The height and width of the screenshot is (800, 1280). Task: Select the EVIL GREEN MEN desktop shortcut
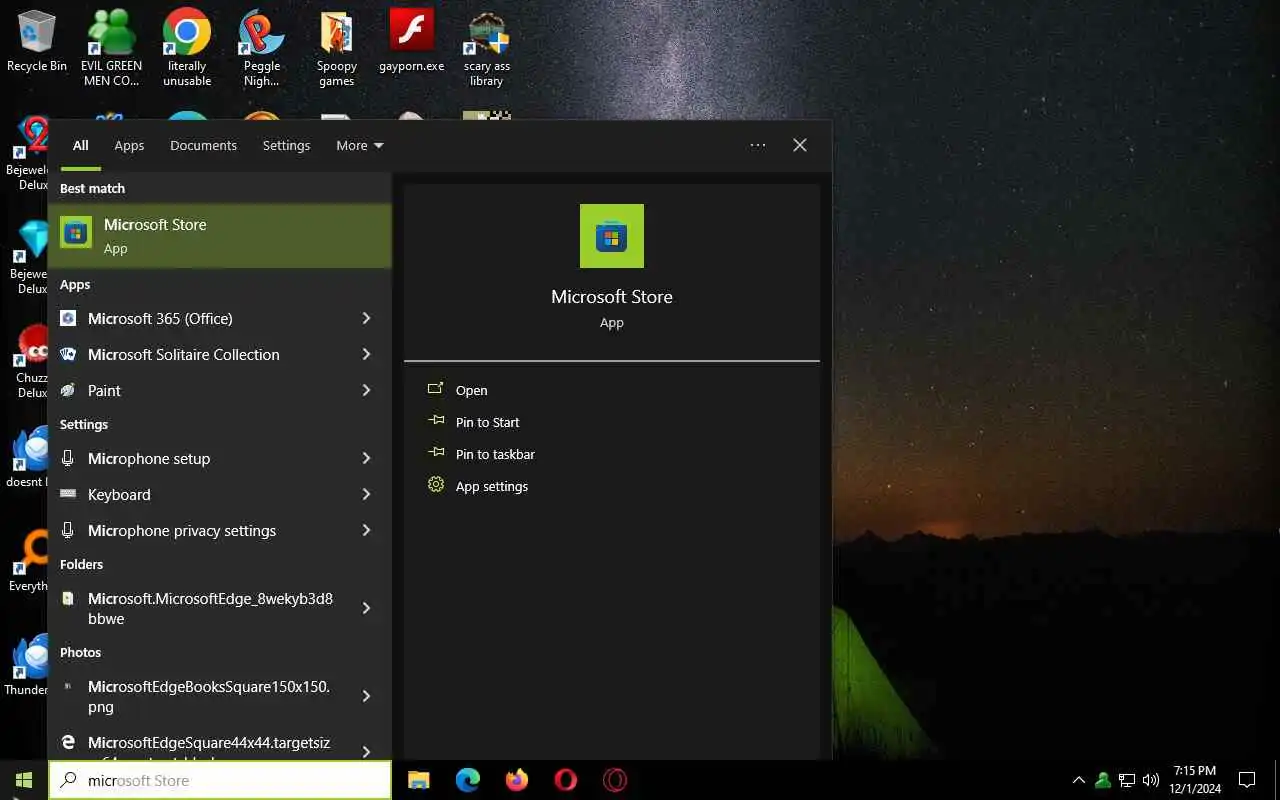click(111, 47)
